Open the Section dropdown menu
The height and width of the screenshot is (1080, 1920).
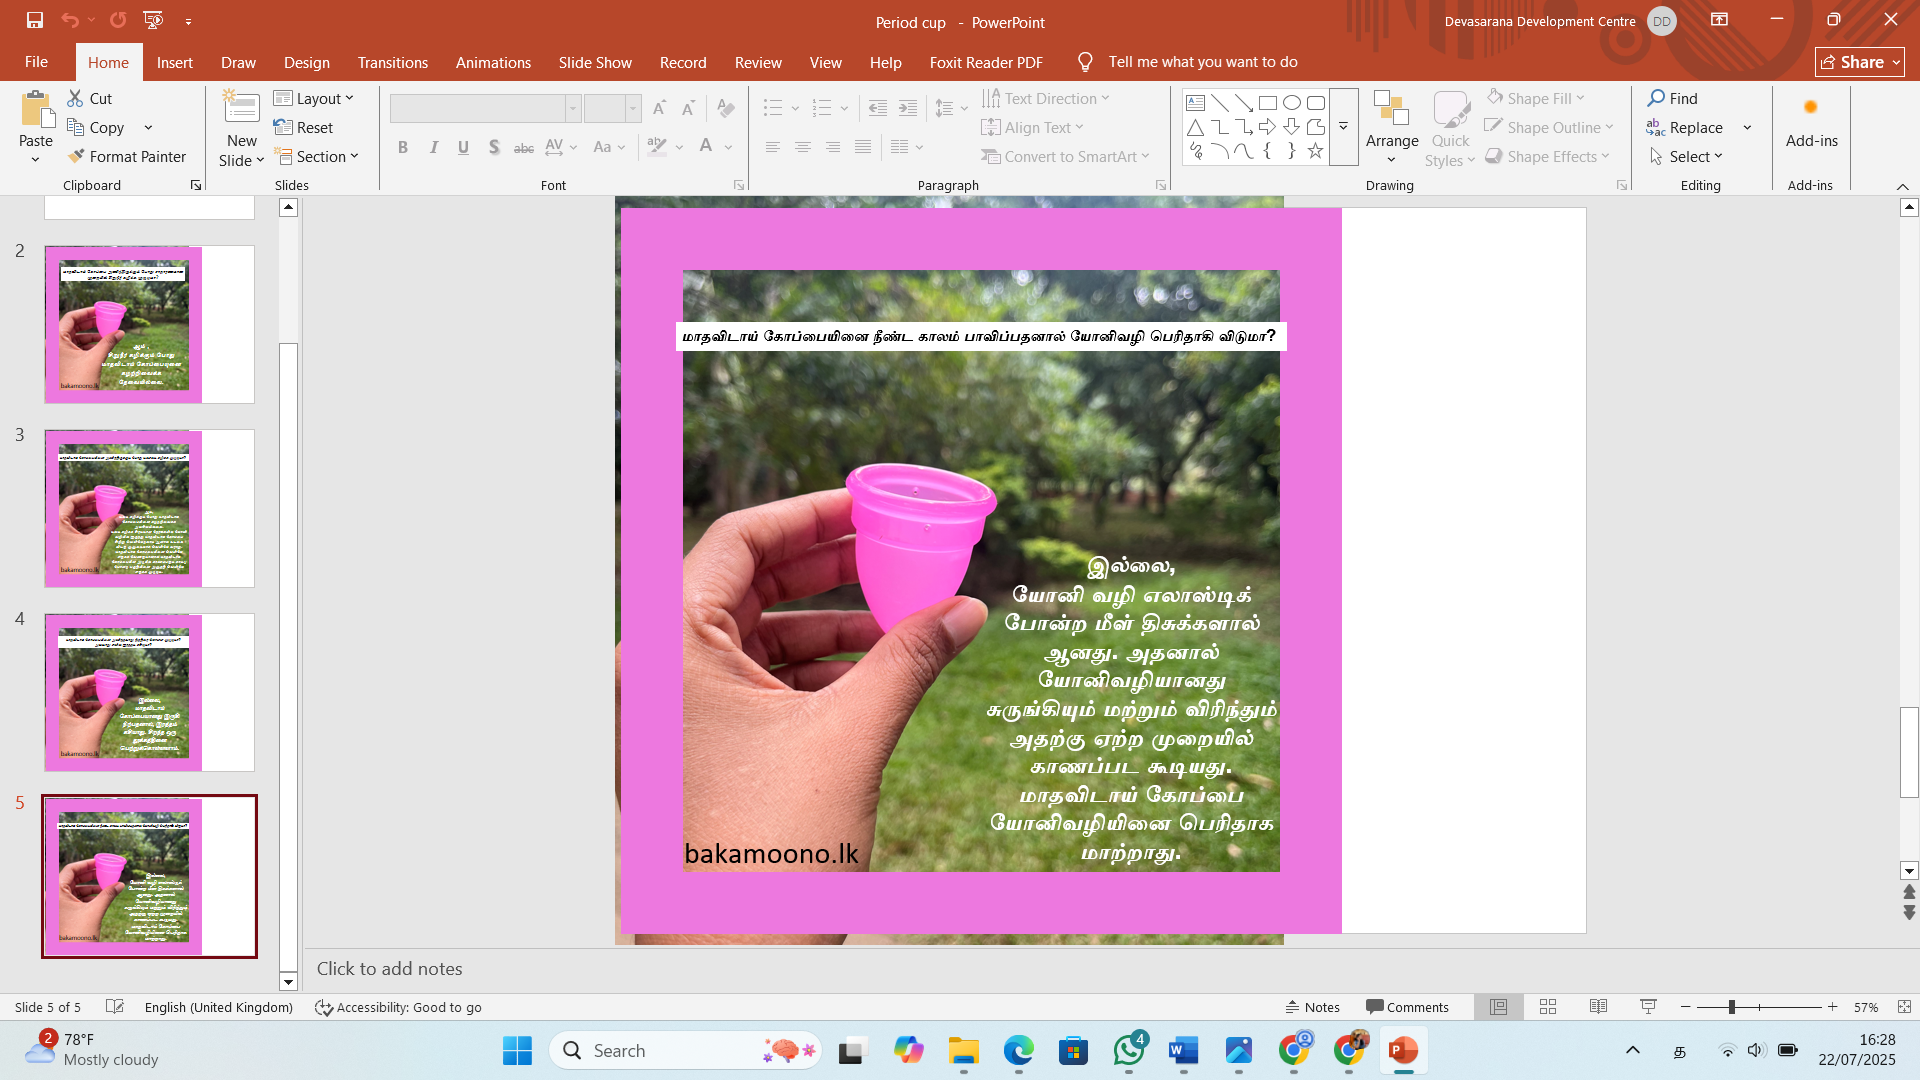tap(316, 156)
